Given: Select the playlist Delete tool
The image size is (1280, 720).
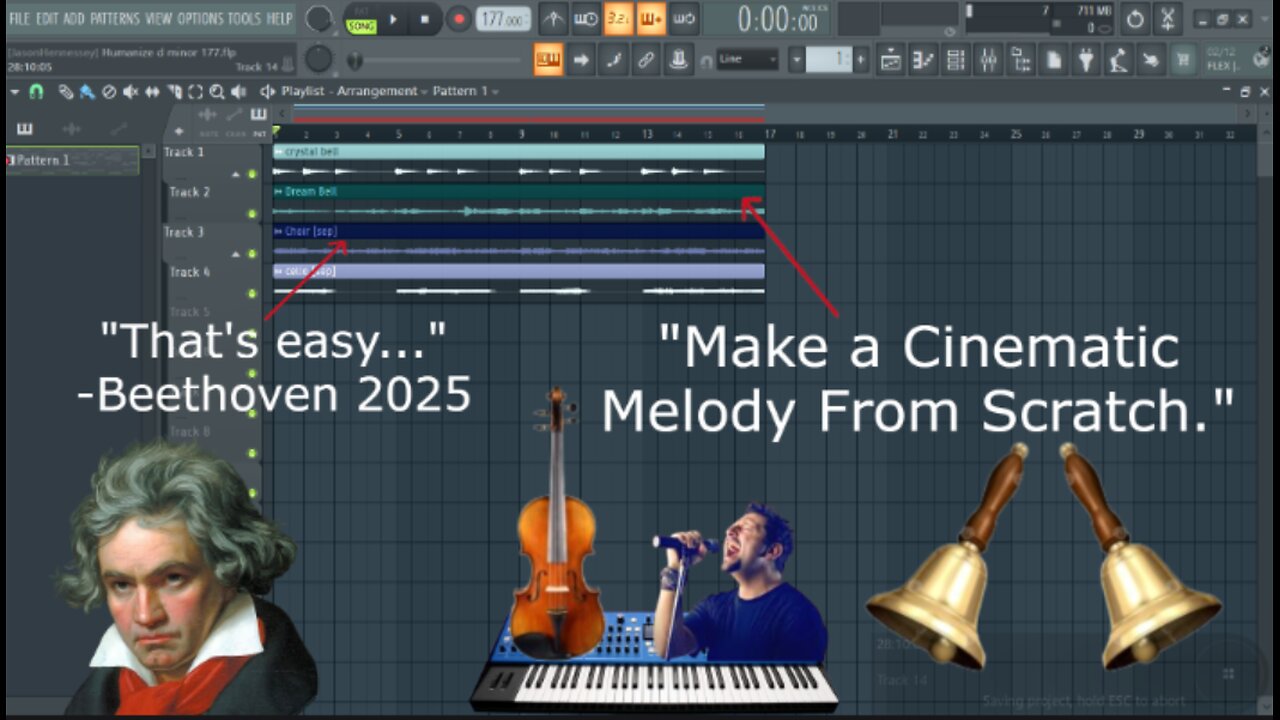Looking at the screenshot, I should tap(109, 91).
